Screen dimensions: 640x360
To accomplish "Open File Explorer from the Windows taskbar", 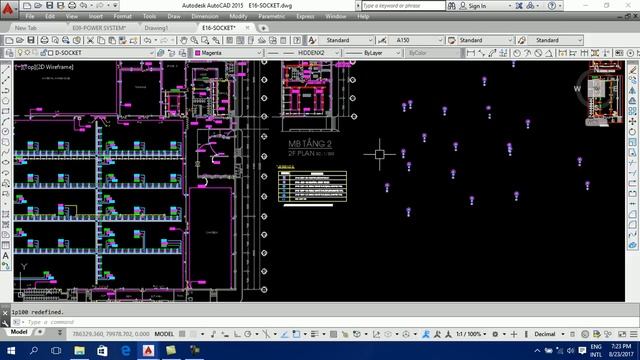I will pos(79,351).
